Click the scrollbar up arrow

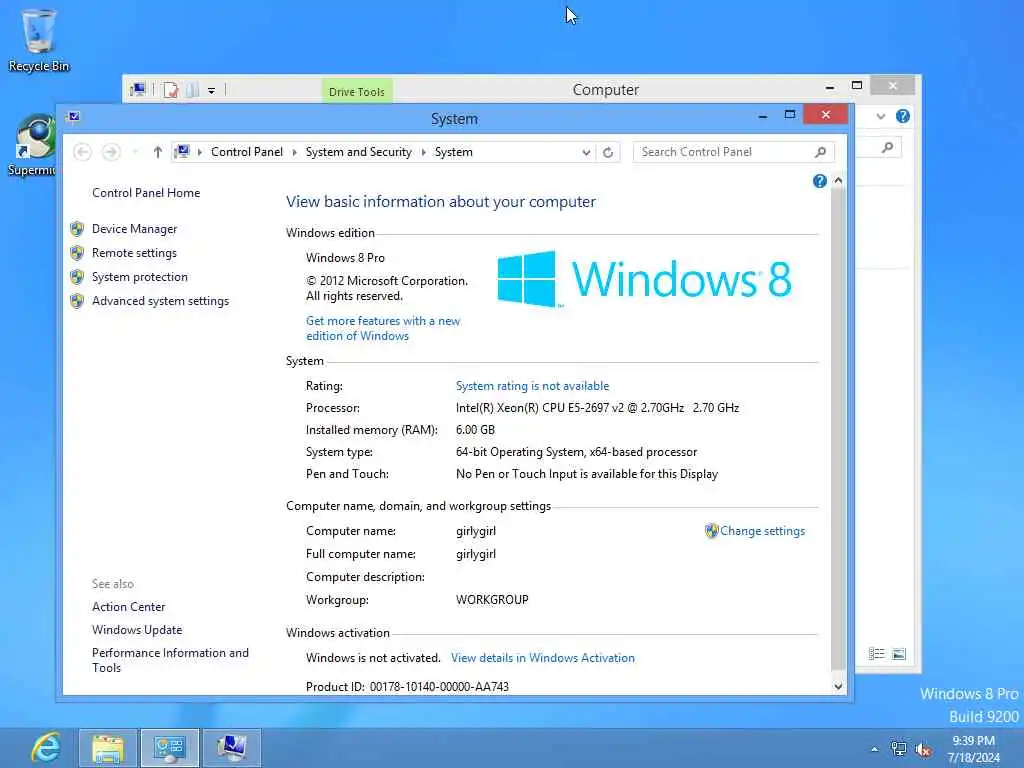[x=838, y=180]
